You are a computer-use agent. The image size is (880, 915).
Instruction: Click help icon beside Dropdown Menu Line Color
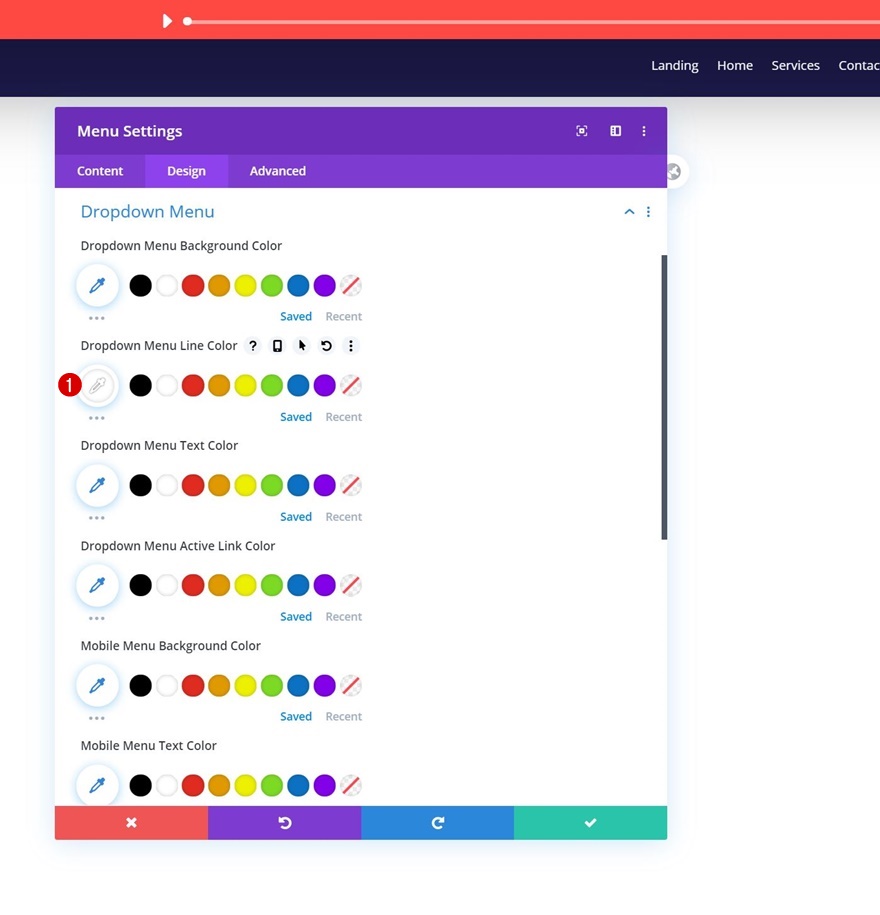pyautogui.click(x=253, y=346)
